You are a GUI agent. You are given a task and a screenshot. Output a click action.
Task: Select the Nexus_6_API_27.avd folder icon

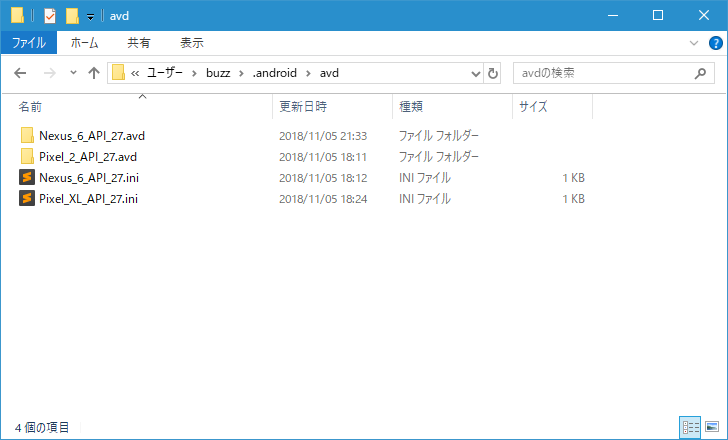[x=27, y=136]
